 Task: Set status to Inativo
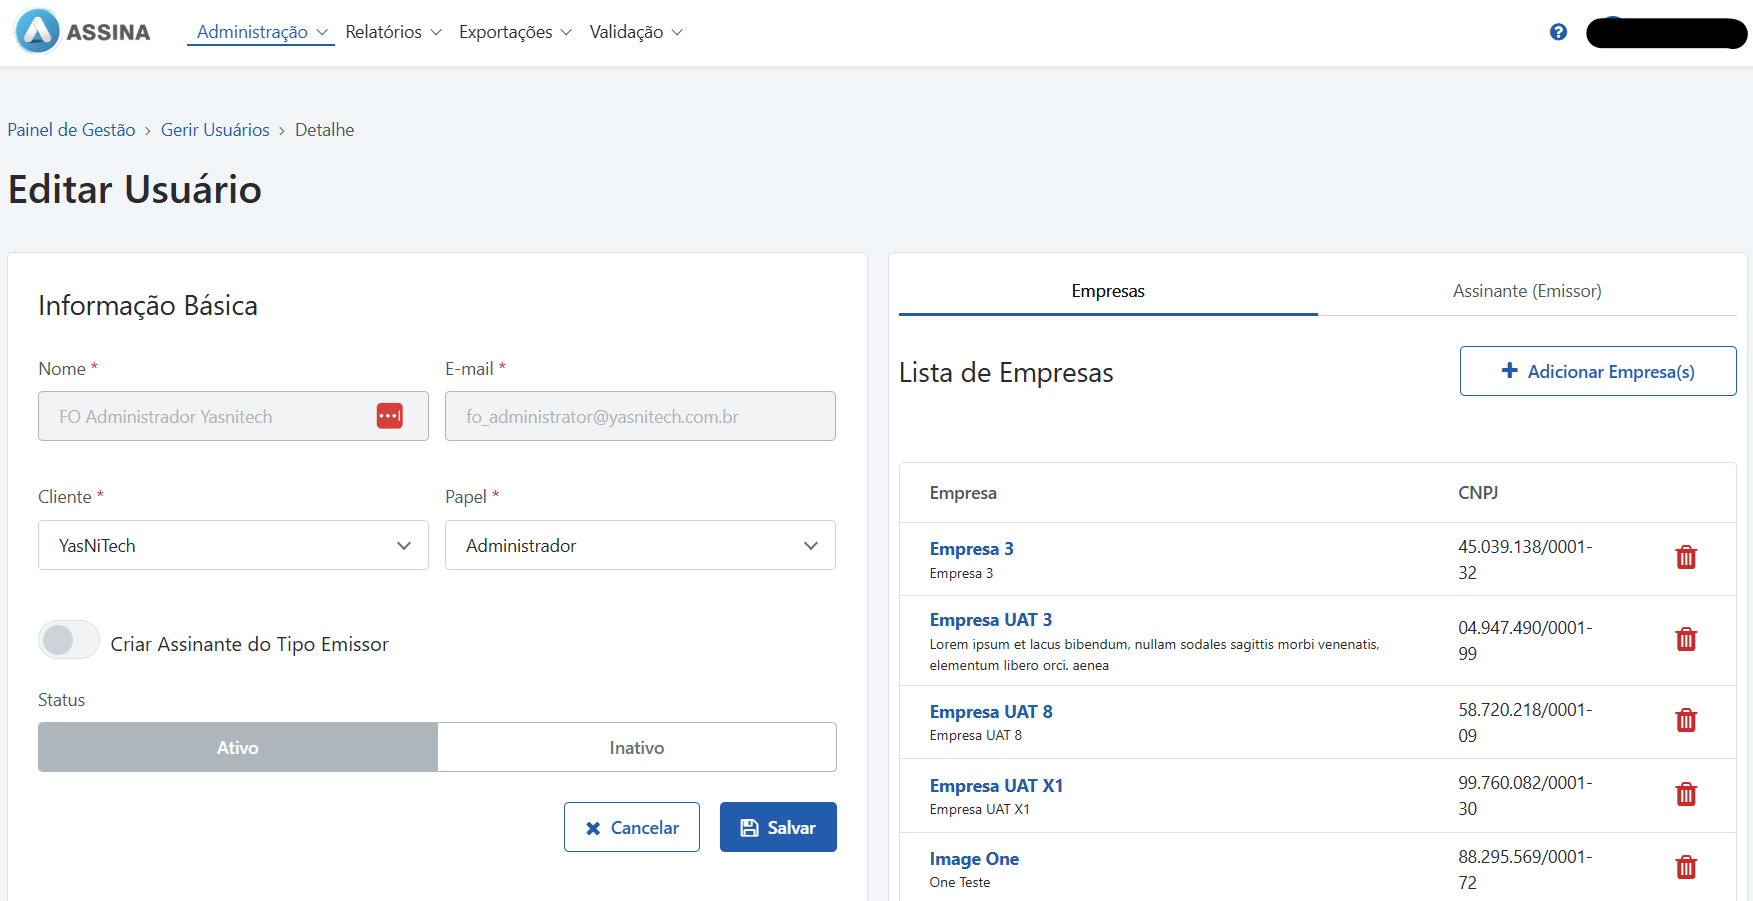[x=636, y=747]
